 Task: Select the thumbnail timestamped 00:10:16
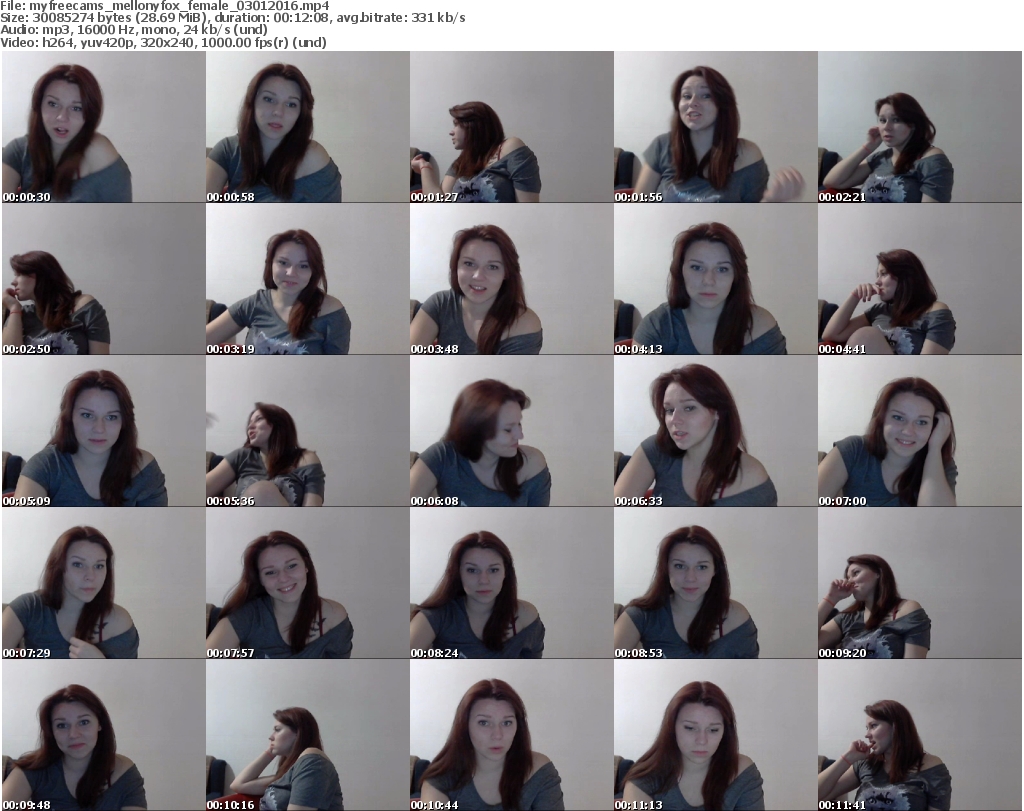click(308, 735)
